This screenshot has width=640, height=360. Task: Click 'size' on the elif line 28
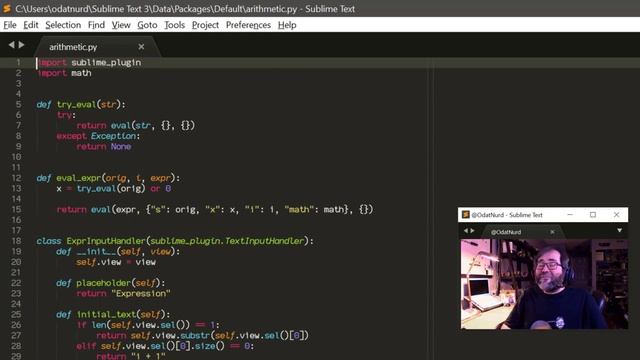point(204,346)
